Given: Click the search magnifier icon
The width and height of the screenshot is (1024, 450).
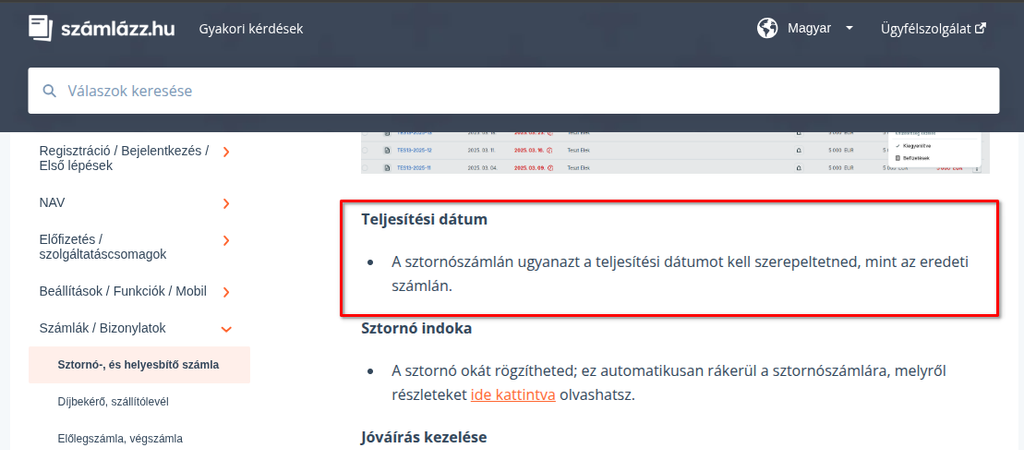Looking at the screenshot, I should click(49, 91).
